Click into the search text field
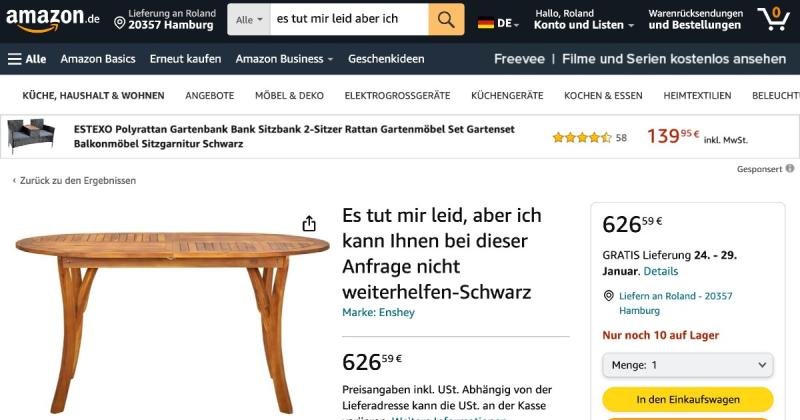Image resolution: width=800 pixels, height=420 pixels. [x=349, y=19]
